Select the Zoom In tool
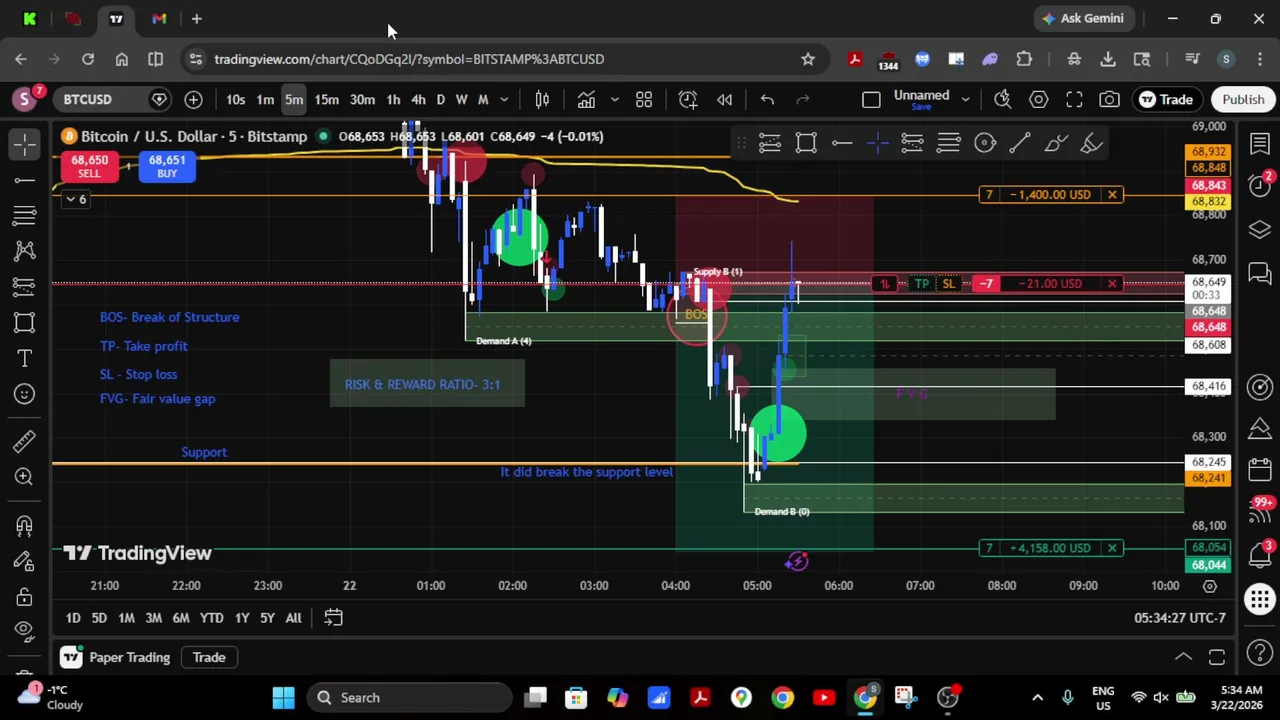1280x720 pixels. [25, 476]
